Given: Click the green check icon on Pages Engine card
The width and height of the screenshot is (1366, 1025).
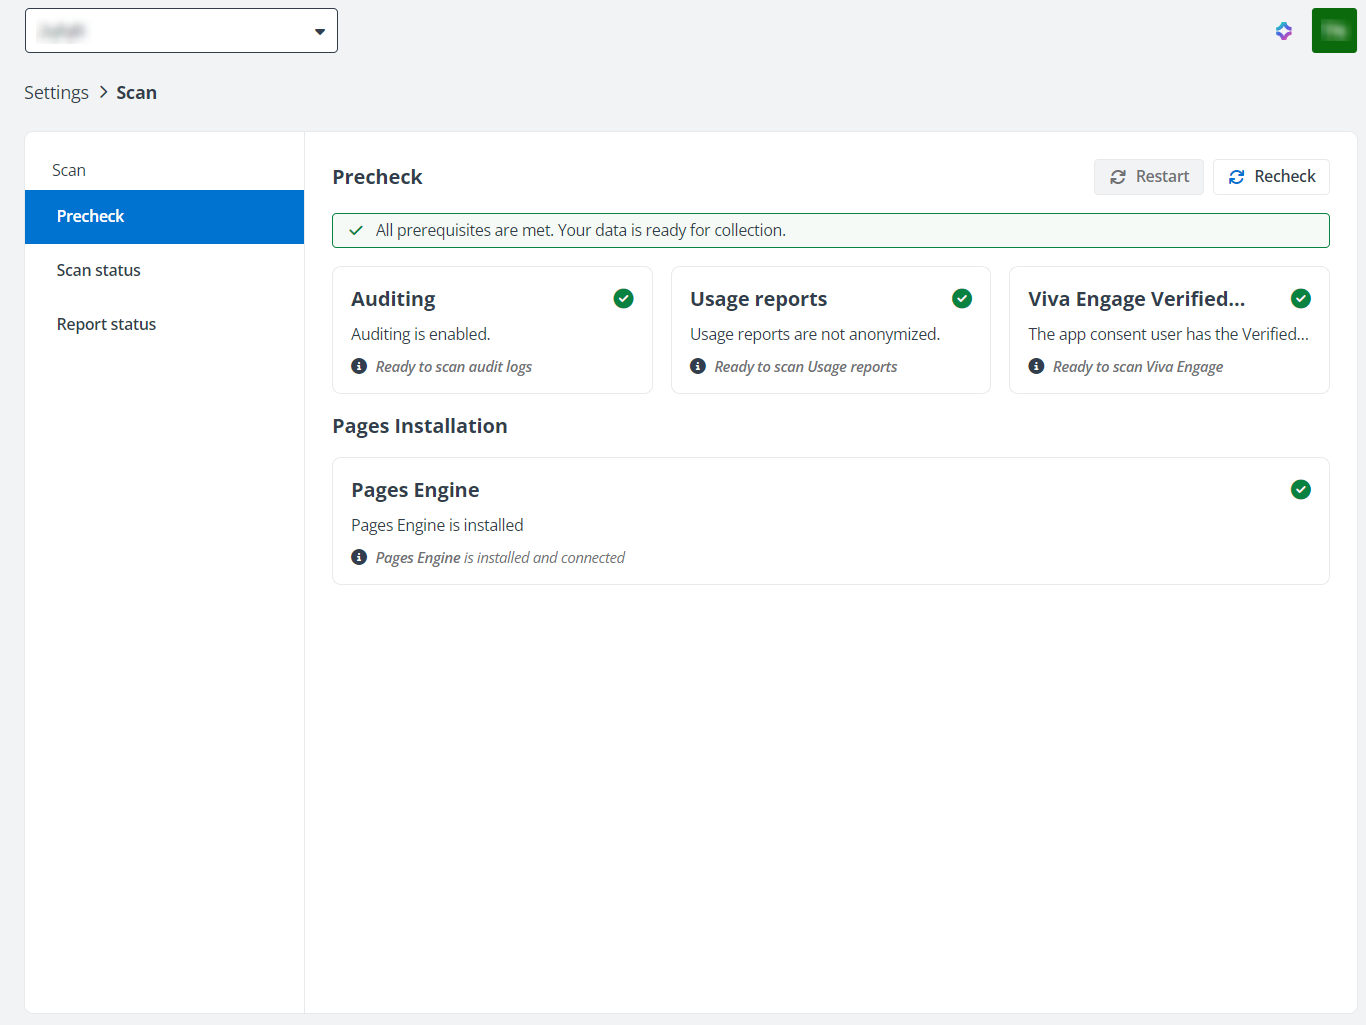Looking at the screenshot, I should pyautogui.click(x=1300, y=489).
